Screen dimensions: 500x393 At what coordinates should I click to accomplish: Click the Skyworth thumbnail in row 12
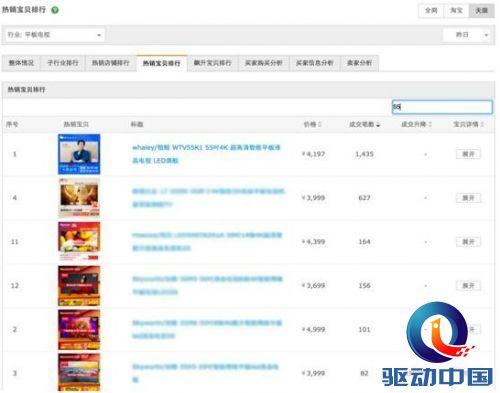point(79,286)
